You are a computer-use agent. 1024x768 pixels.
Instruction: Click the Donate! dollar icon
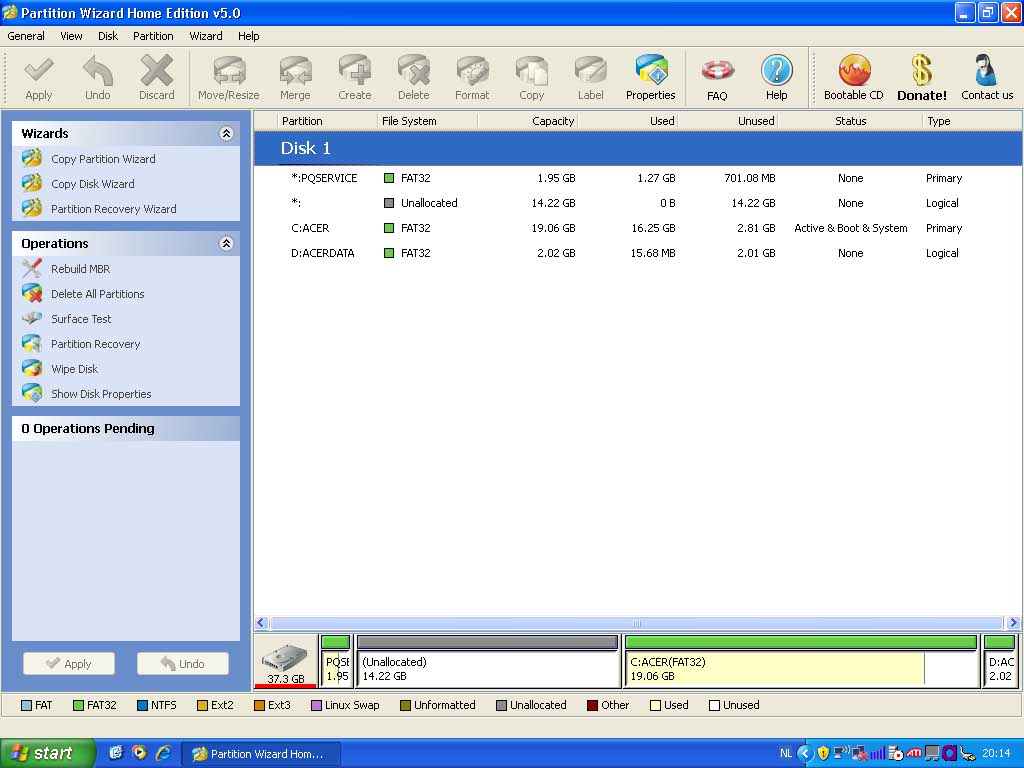921,71
